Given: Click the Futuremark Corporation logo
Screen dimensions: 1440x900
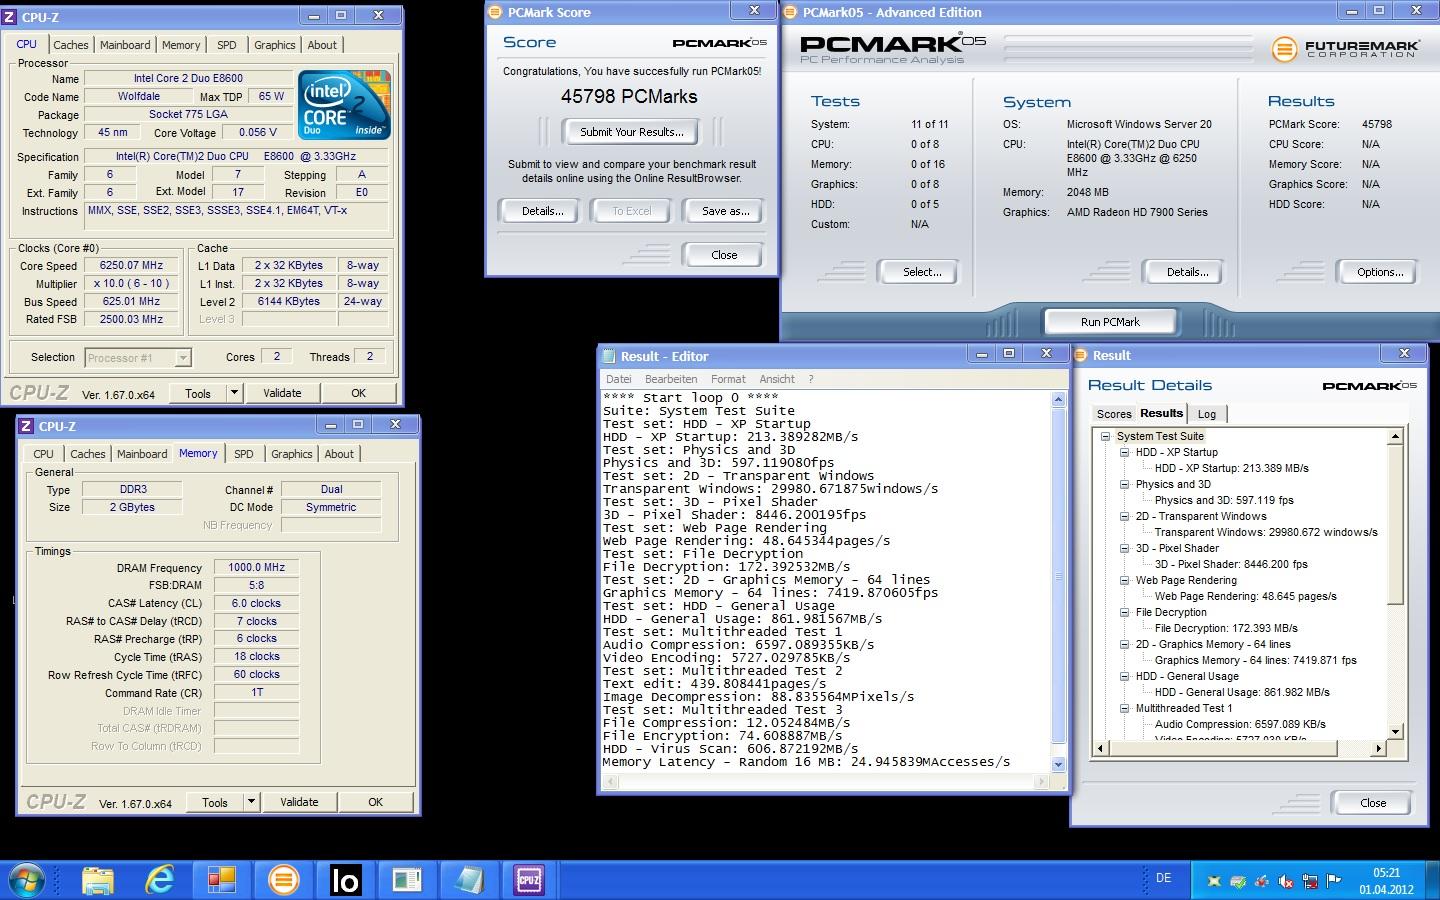Looking at the screenshot, I should pyautogui.click(x=1345, y=48).
